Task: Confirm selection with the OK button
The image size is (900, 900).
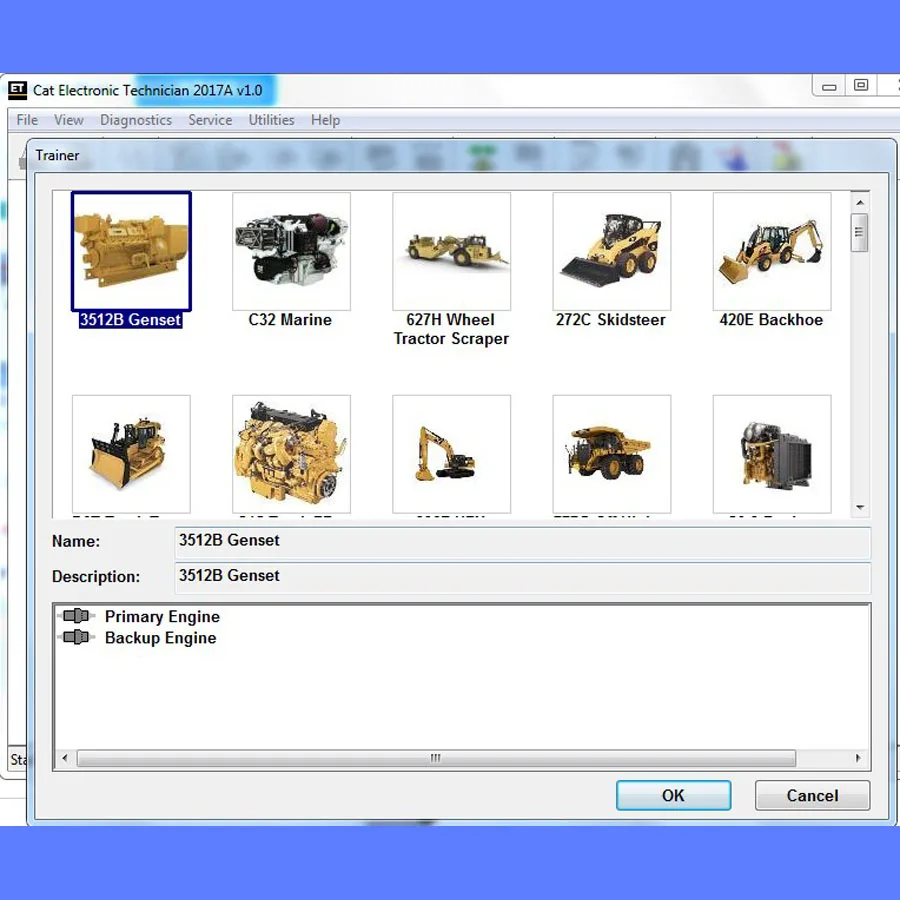Action: (673, 796)
